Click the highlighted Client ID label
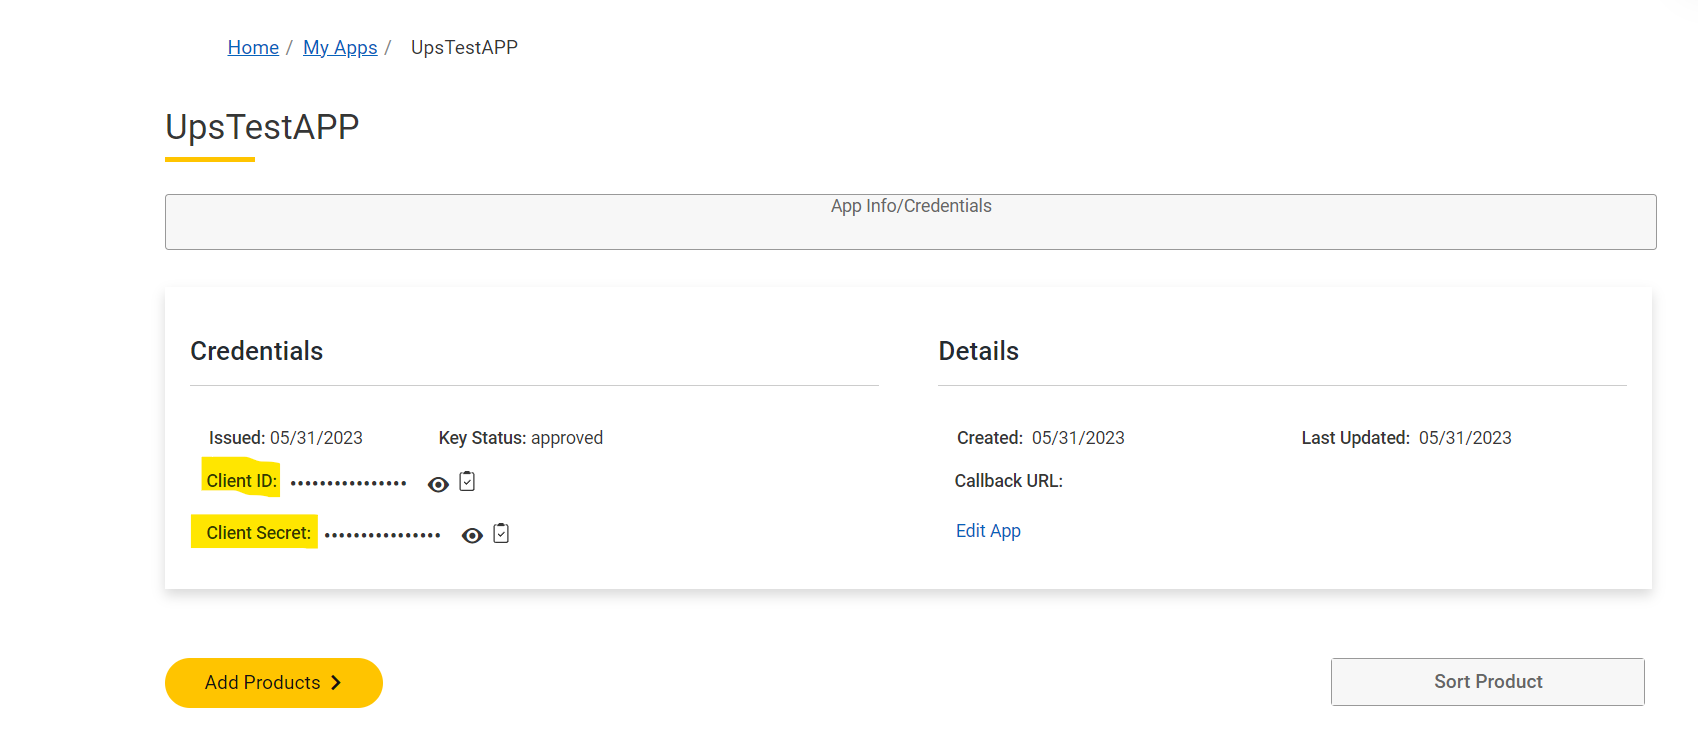This screenshot has width=1698, height=752. [x=241, y=481]
